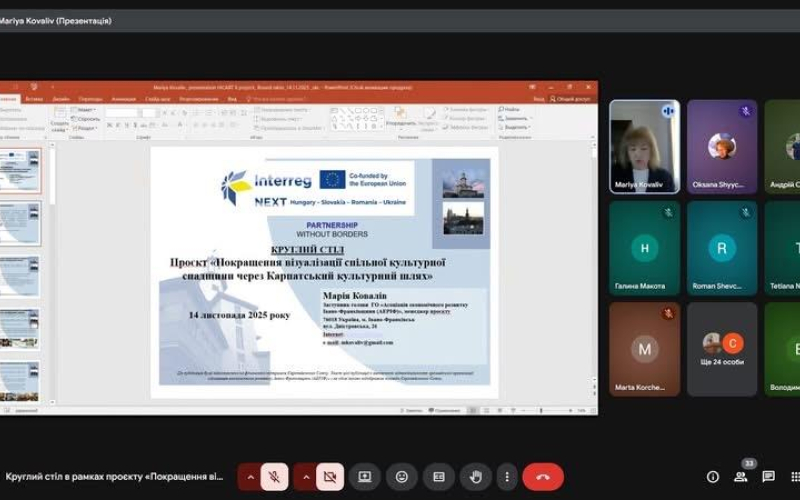Select fourth slide thumbnail in PowerPoint panel
This screenshot has height=500, width=800.
(19, 329)
